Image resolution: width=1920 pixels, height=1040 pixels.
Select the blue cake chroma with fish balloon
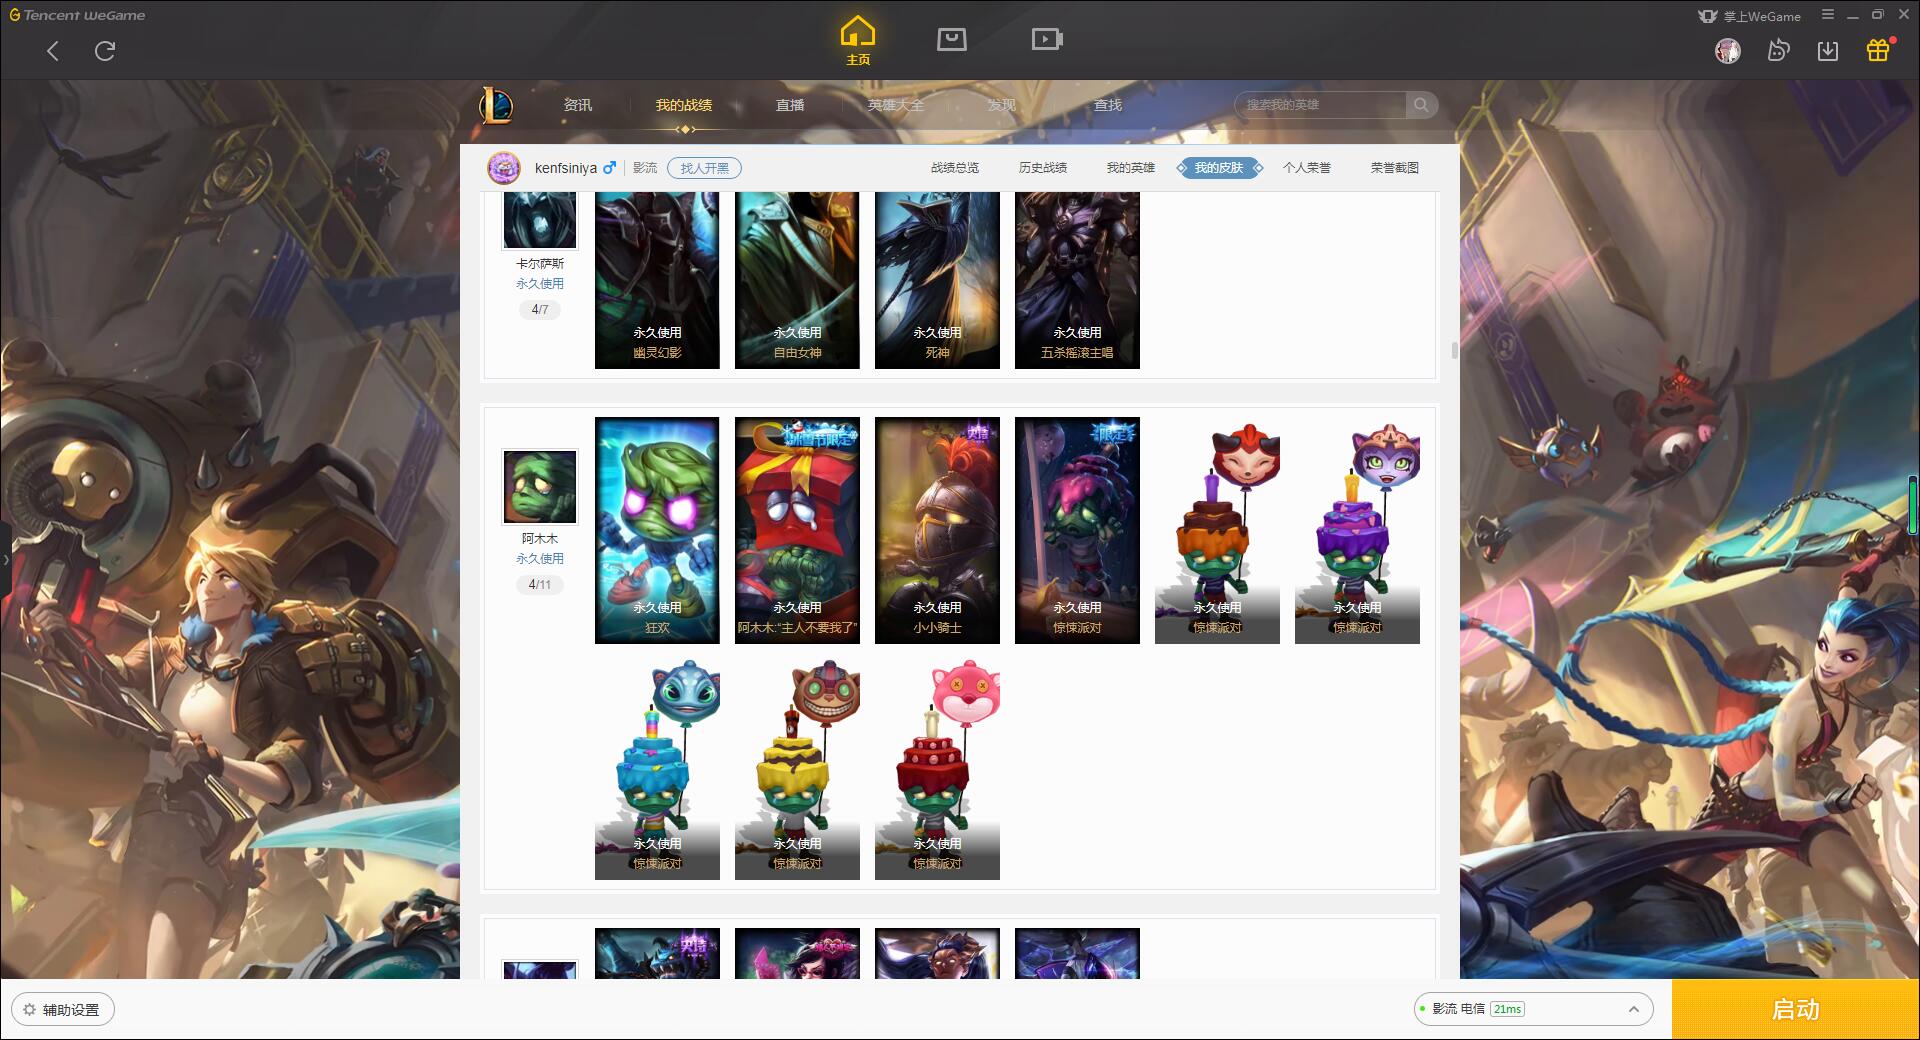(657, 767)
